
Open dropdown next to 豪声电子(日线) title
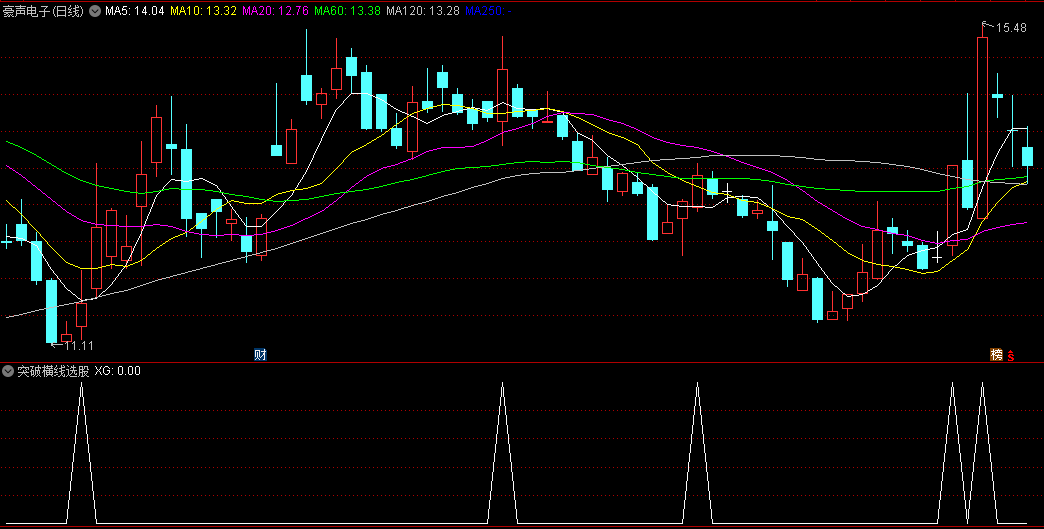(x=95, y=11)
